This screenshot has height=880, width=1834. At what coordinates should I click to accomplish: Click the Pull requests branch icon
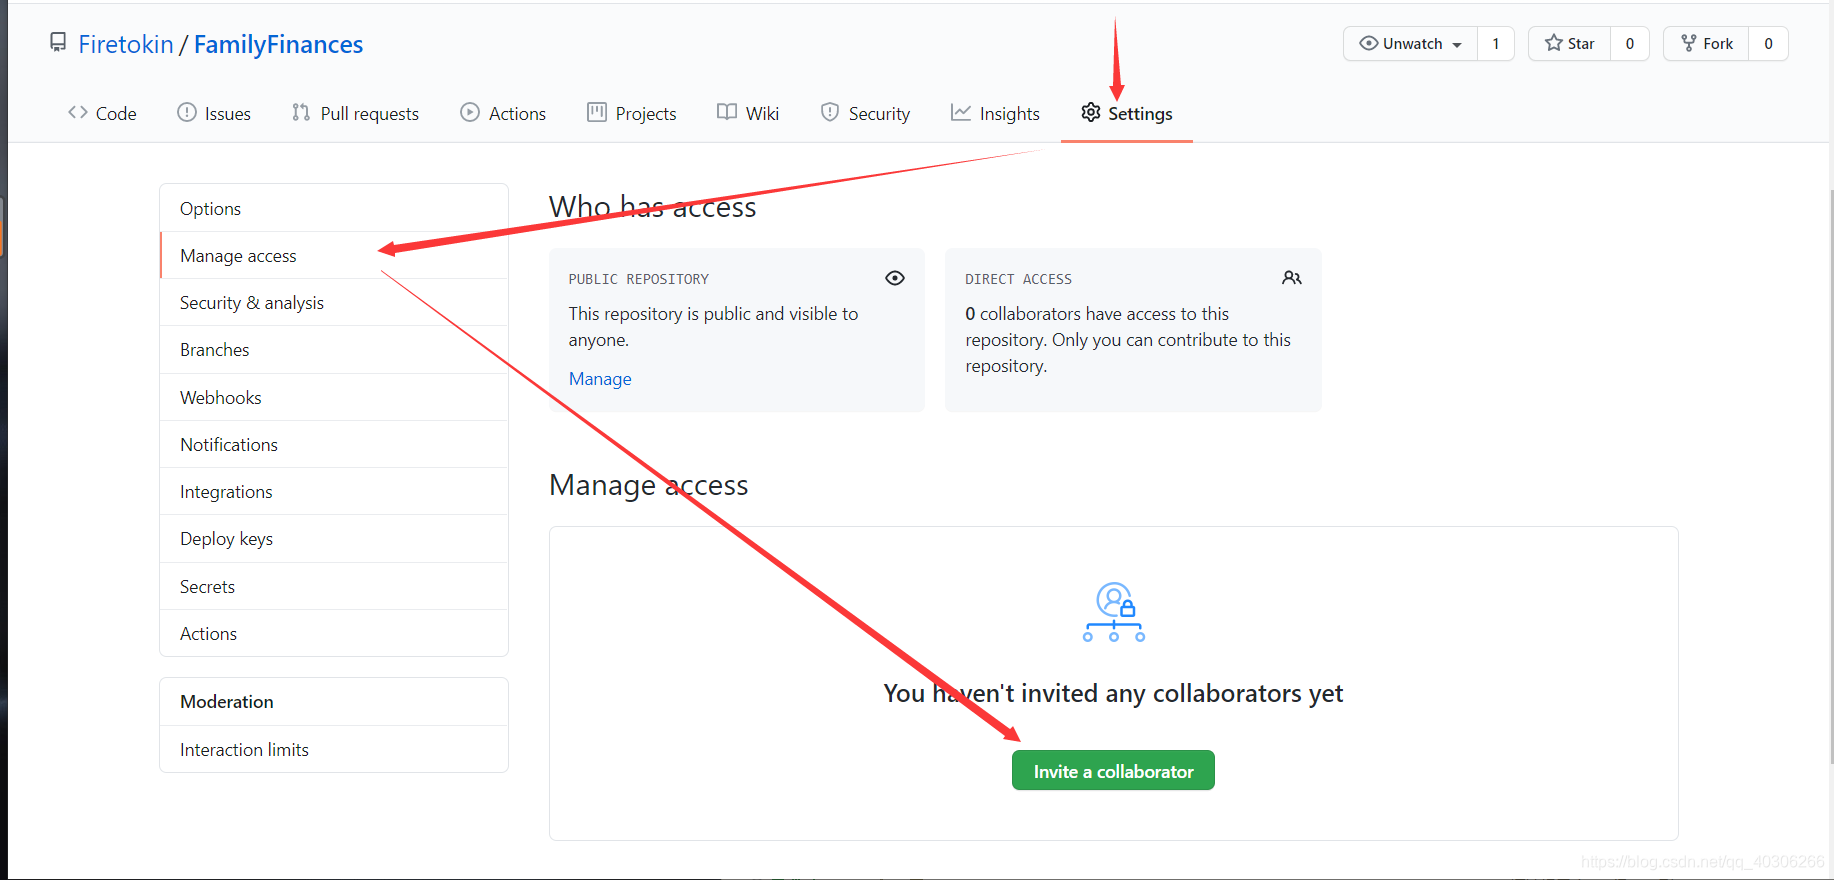(x=301, y=112)
